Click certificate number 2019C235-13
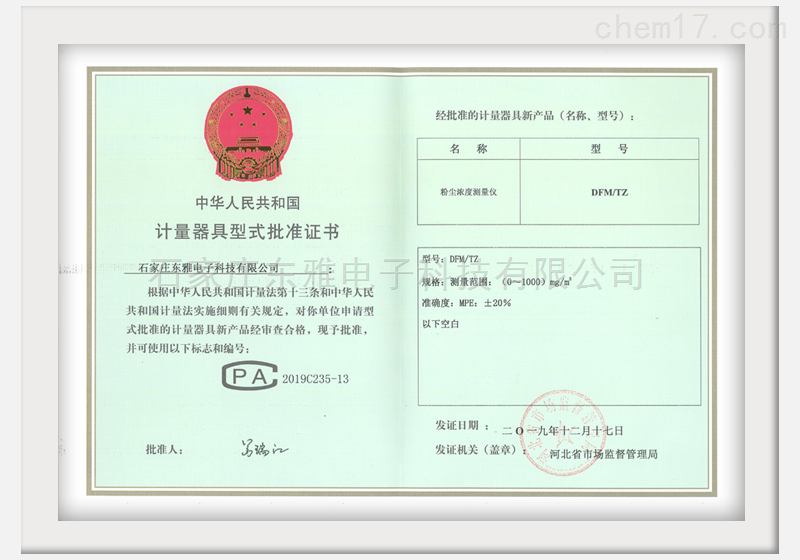The height and width of the screenshot is (560, 800). [315, 379]
